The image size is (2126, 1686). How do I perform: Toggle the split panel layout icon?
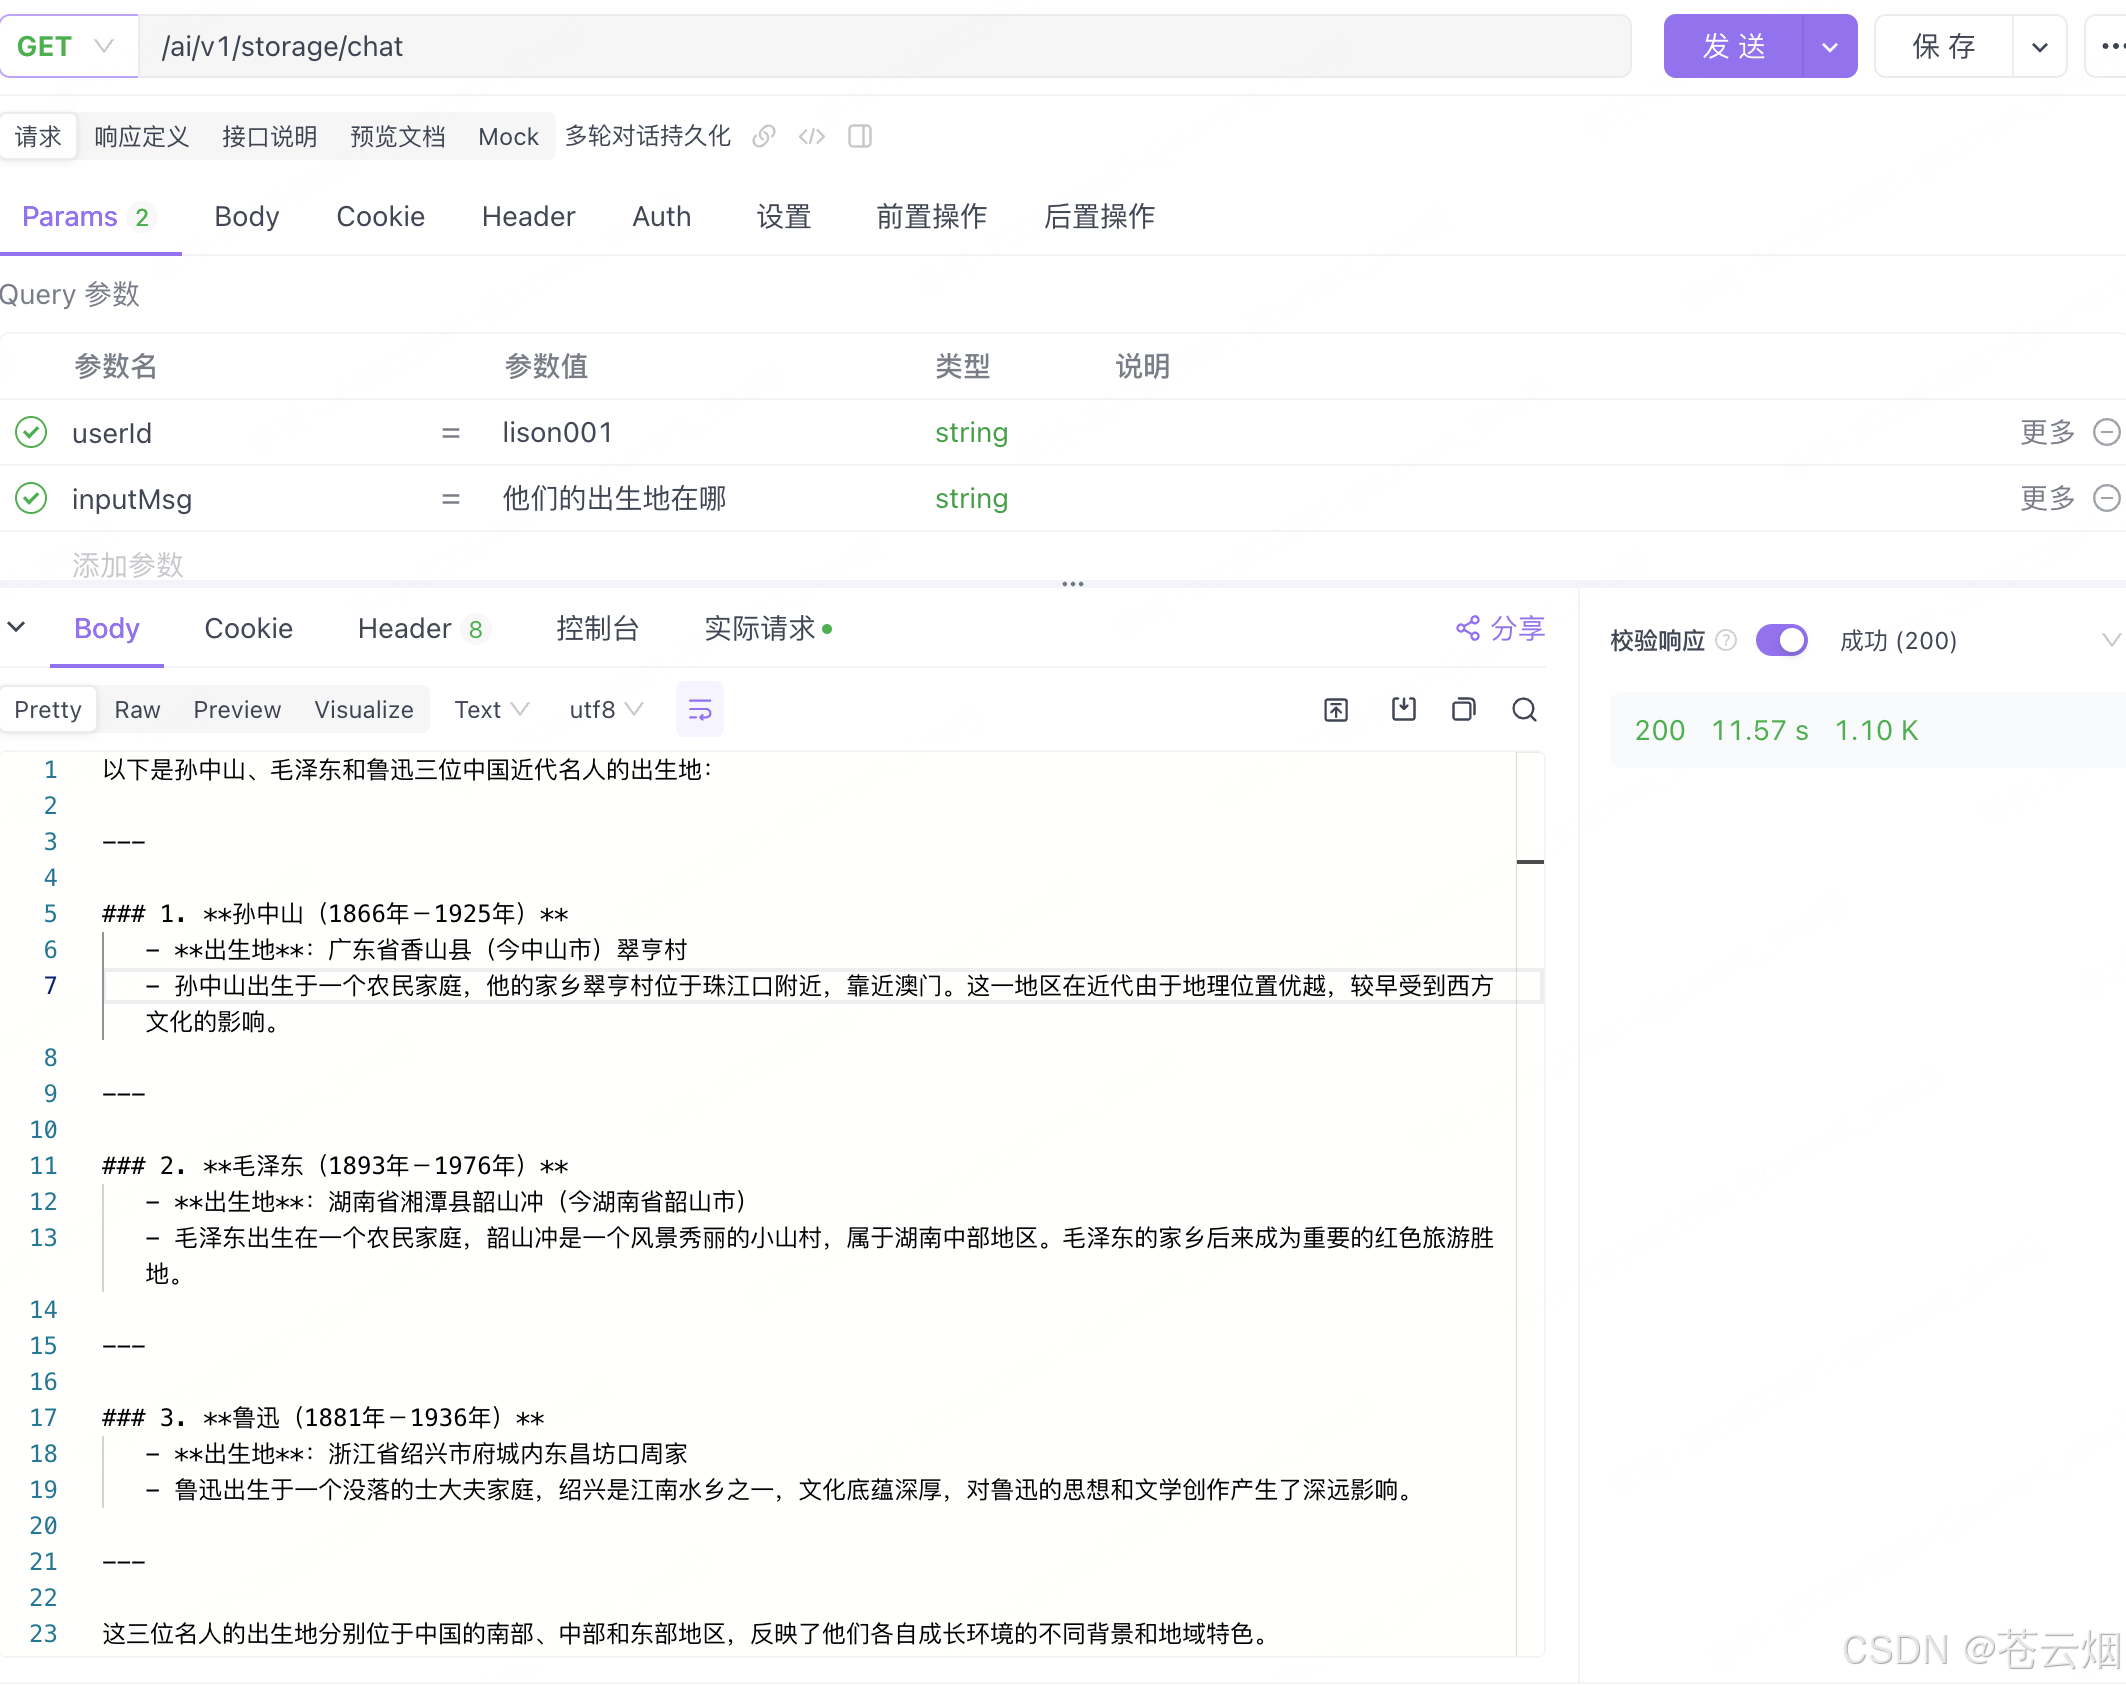(x=860, y=136)
